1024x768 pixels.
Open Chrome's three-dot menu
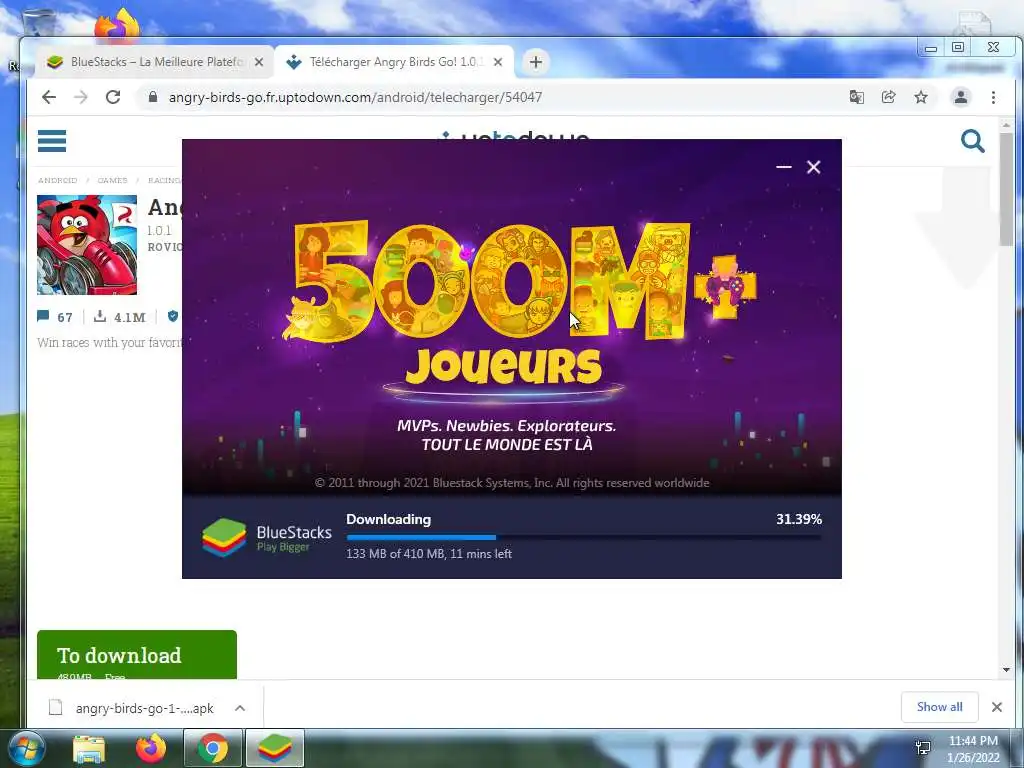[x=993, y=97]
